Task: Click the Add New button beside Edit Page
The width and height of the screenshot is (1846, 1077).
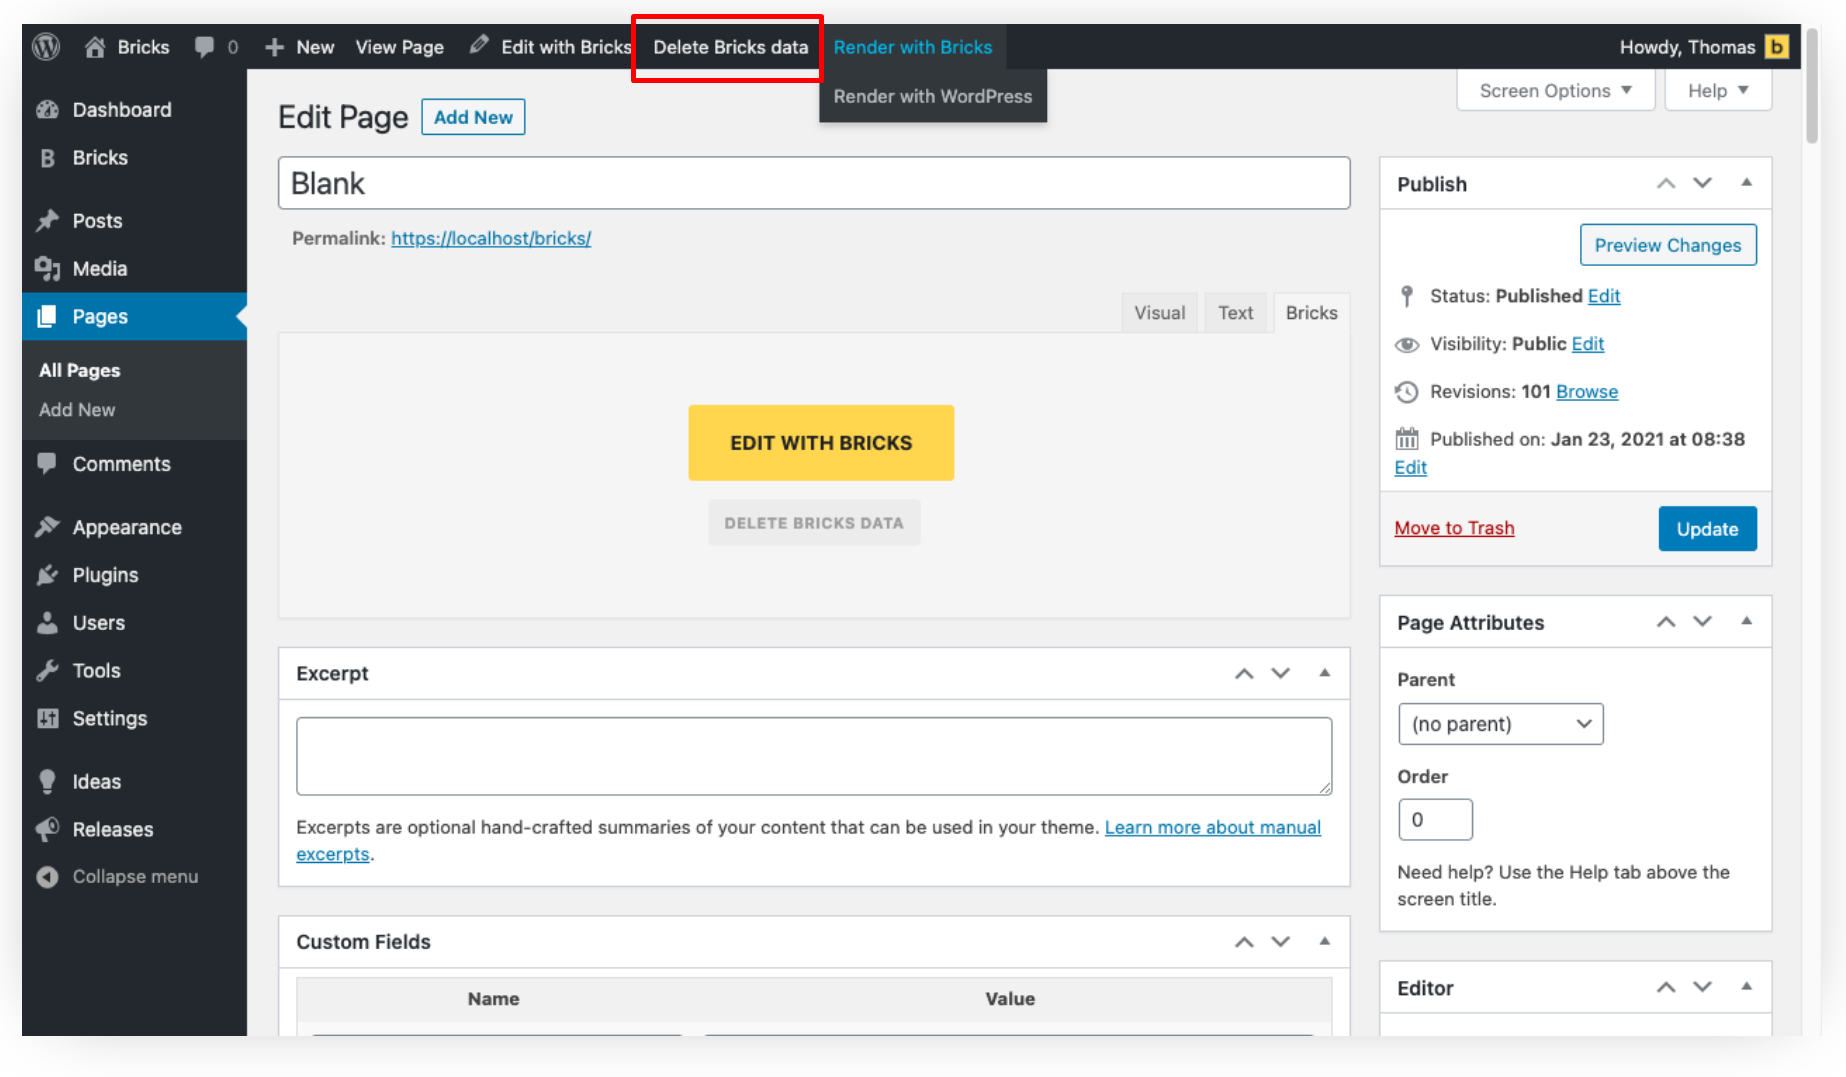Action: pos(473,117)
